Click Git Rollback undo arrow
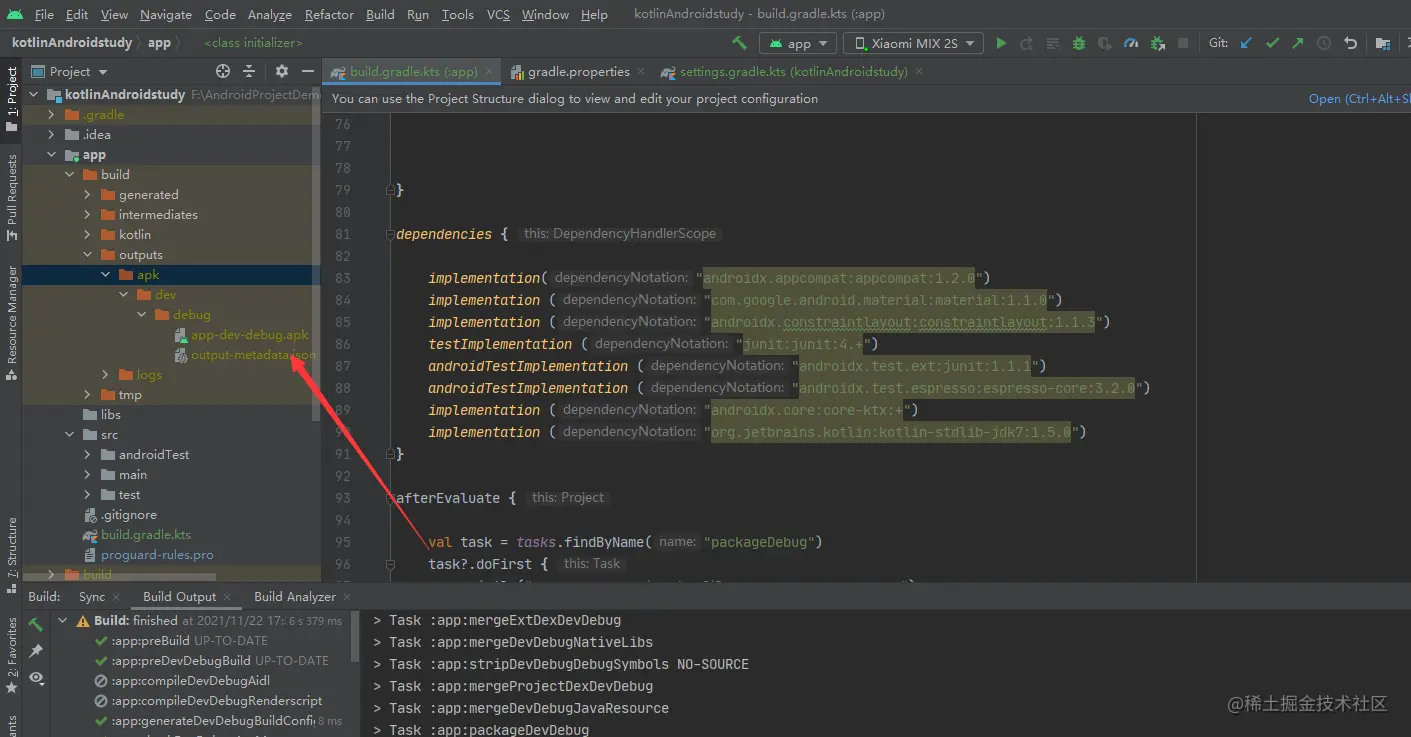This screenshot has width=1411, height=737. click(x=1350, y=43)
